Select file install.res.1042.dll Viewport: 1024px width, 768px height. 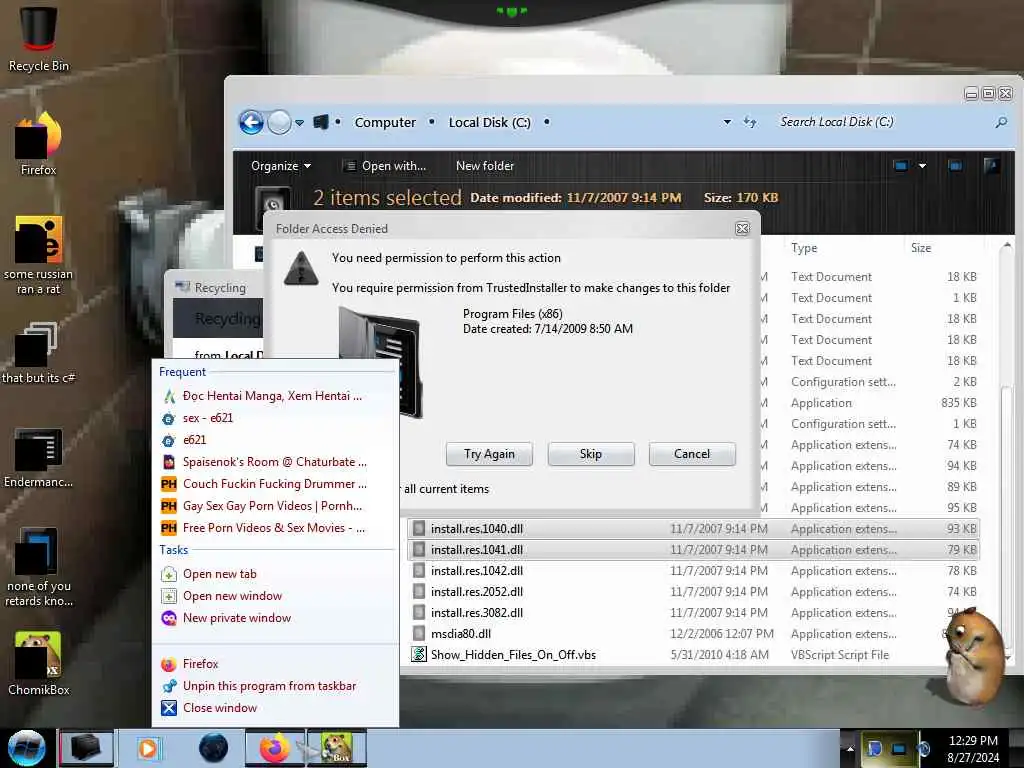click(693, 571)
